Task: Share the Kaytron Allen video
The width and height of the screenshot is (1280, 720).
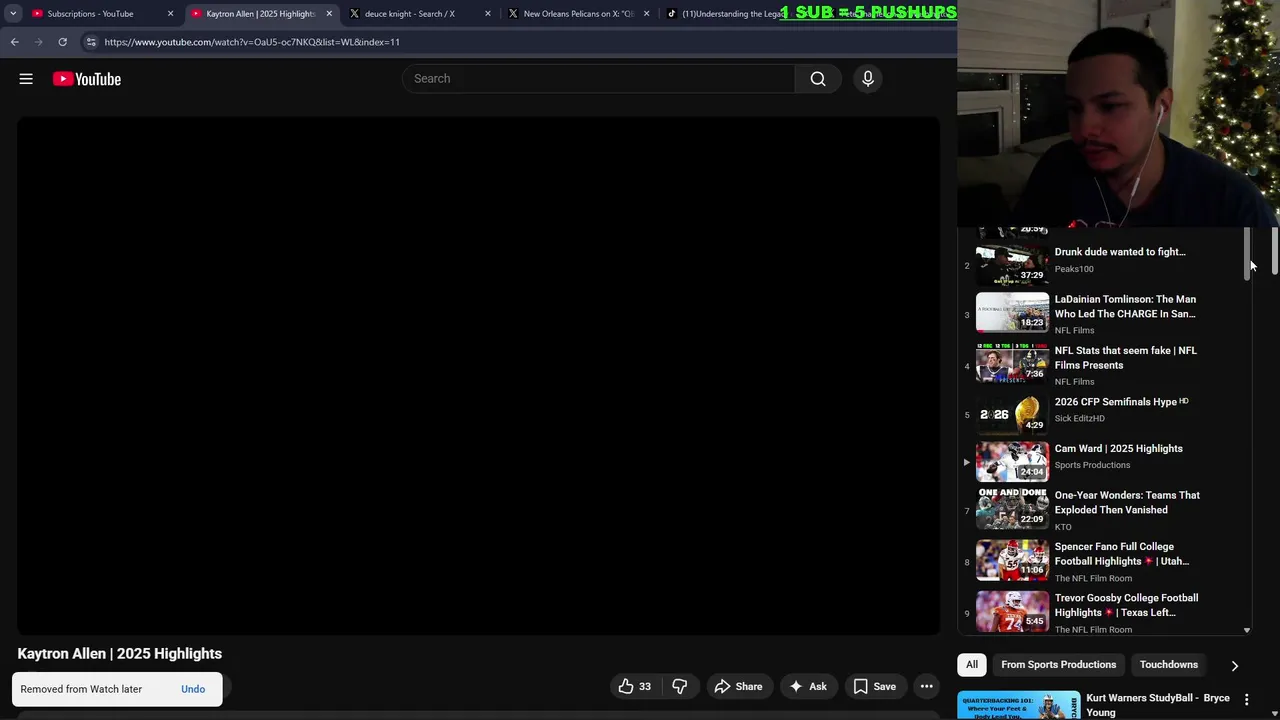Action: (x=738, y=687)
